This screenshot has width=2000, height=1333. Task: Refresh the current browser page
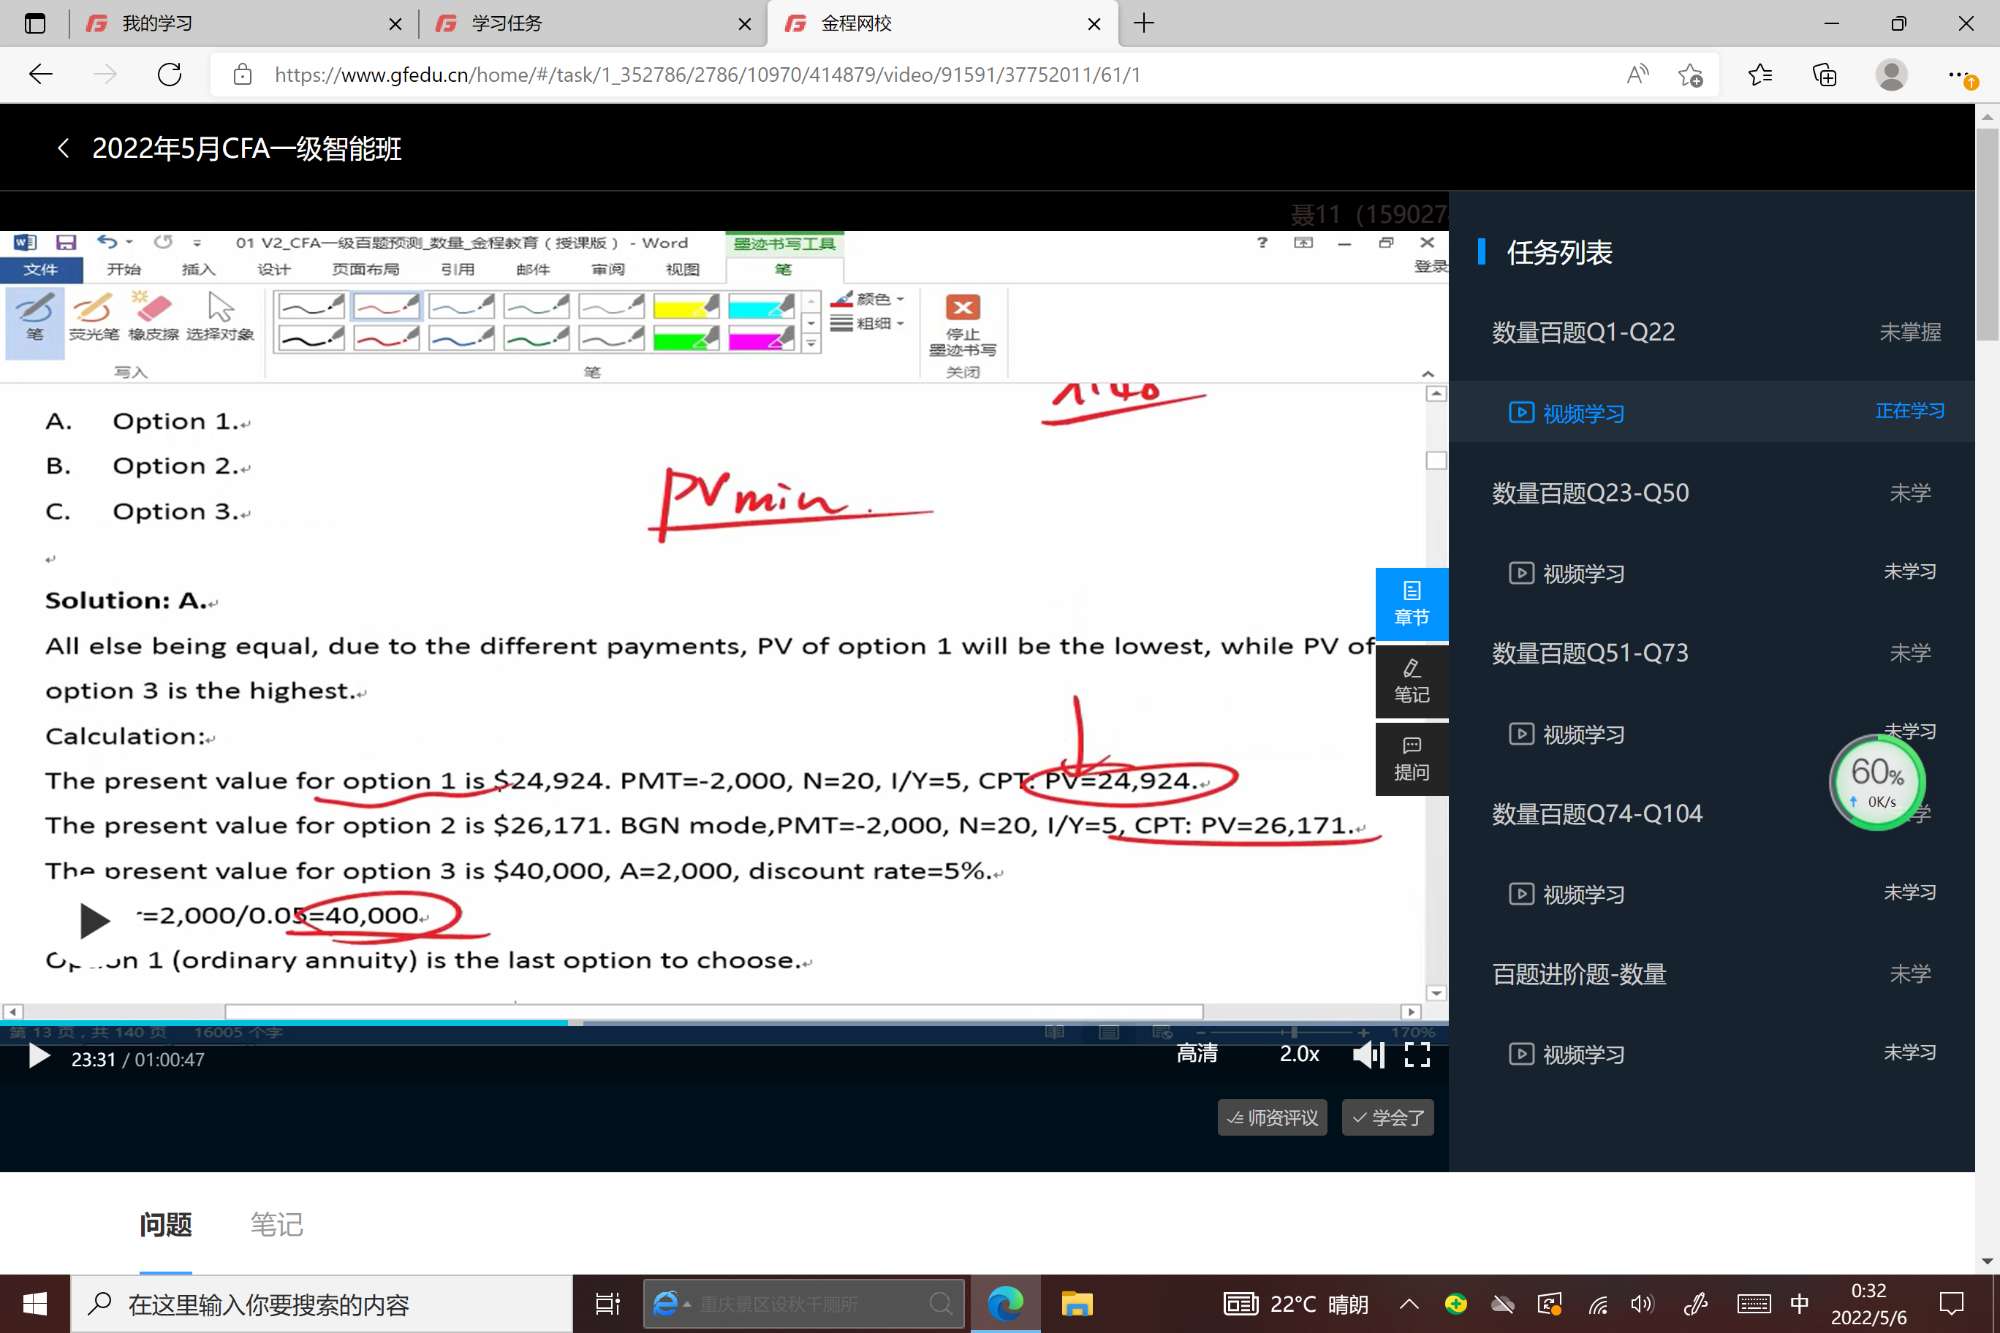pyautogui.click(x=169, y=74)
